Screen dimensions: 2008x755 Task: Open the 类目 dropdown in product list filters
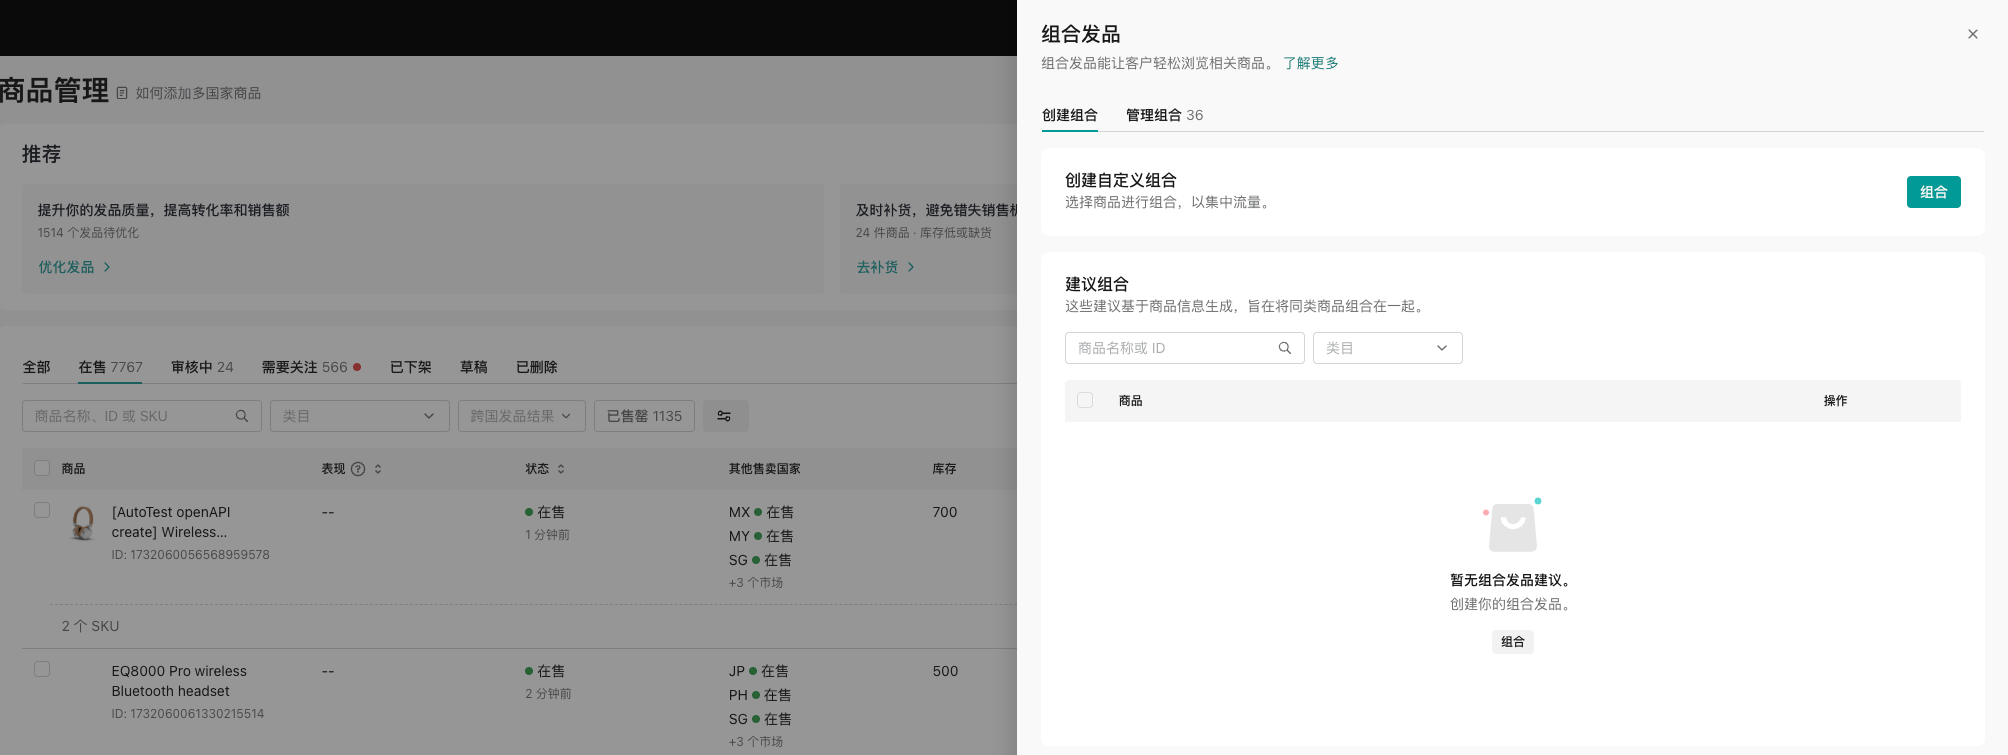tap(358, 416)
